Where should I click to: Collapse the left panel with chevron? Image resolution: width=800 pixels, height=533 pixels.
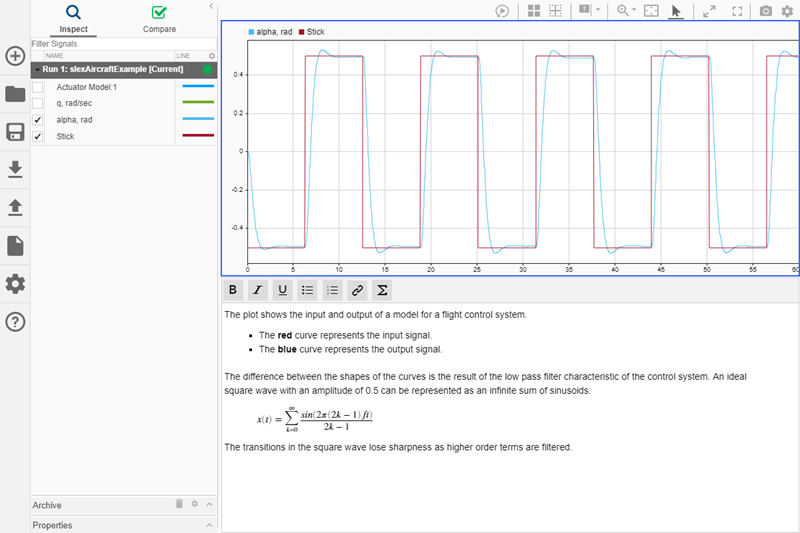click(x=211, y=6)
